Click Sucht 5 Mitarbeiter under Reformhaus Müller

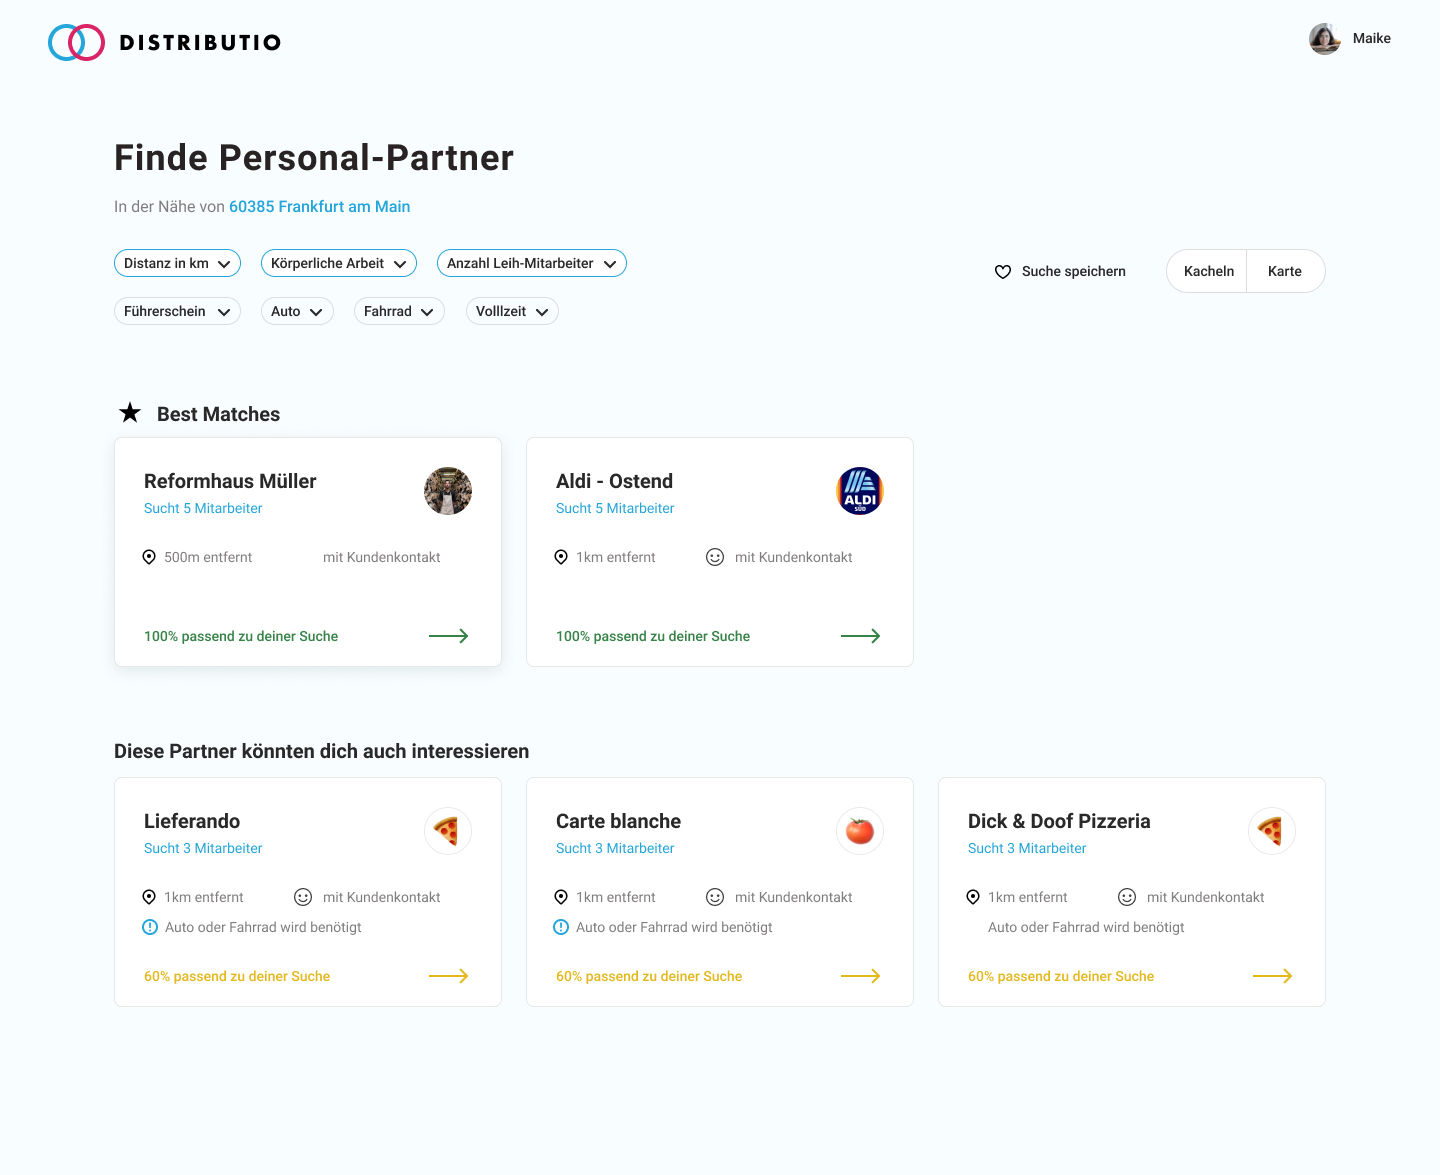pyautogui.click(x=203, y=508)
